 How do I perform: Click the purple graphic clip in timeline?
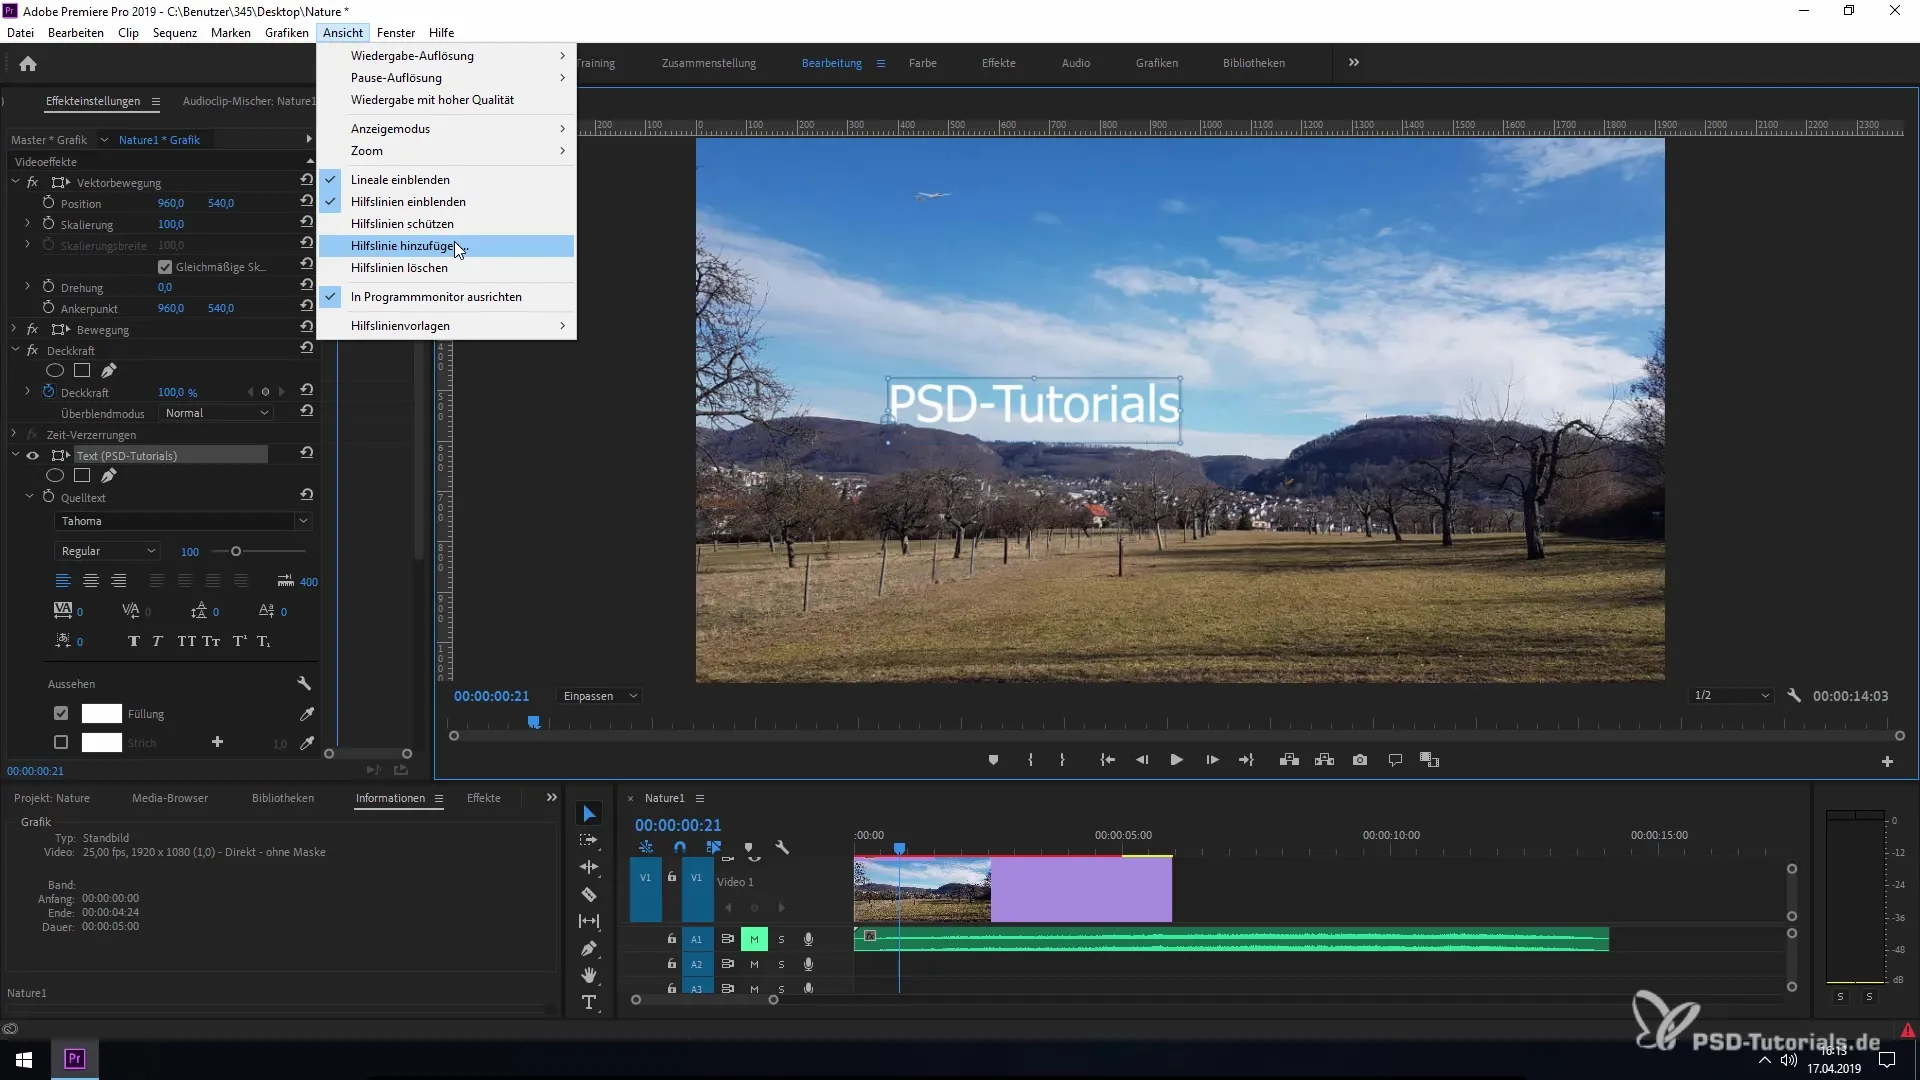(x=1081, y=890)
